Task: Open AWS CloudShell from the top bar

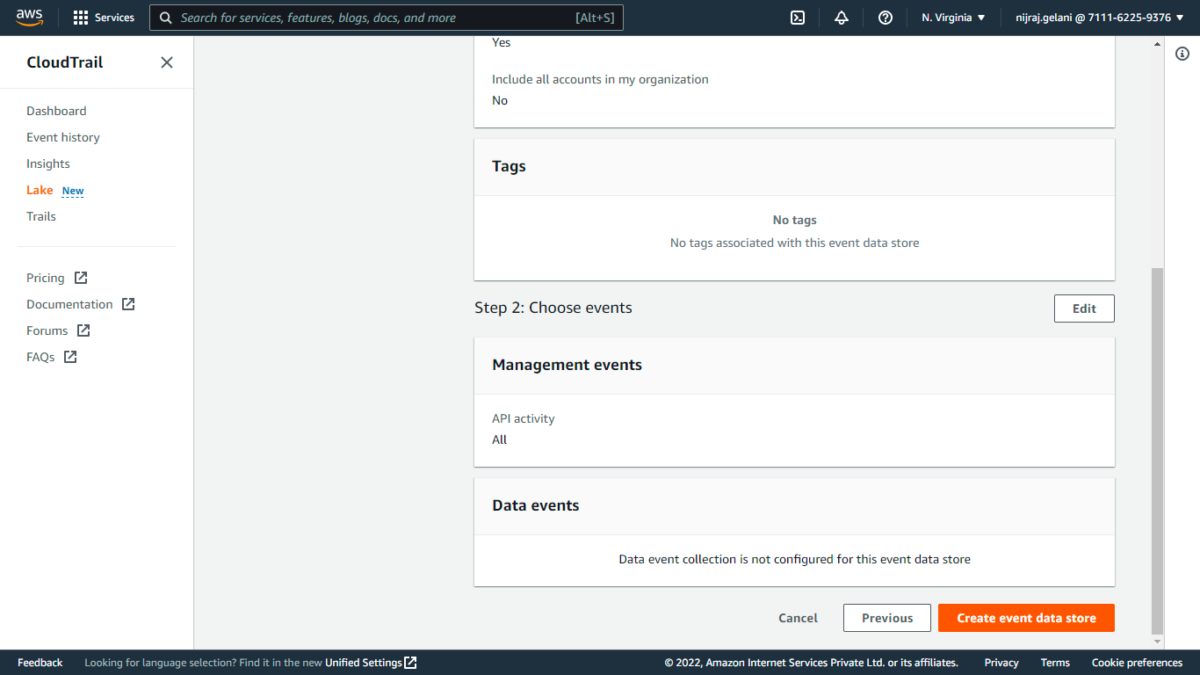Action: 797,17
